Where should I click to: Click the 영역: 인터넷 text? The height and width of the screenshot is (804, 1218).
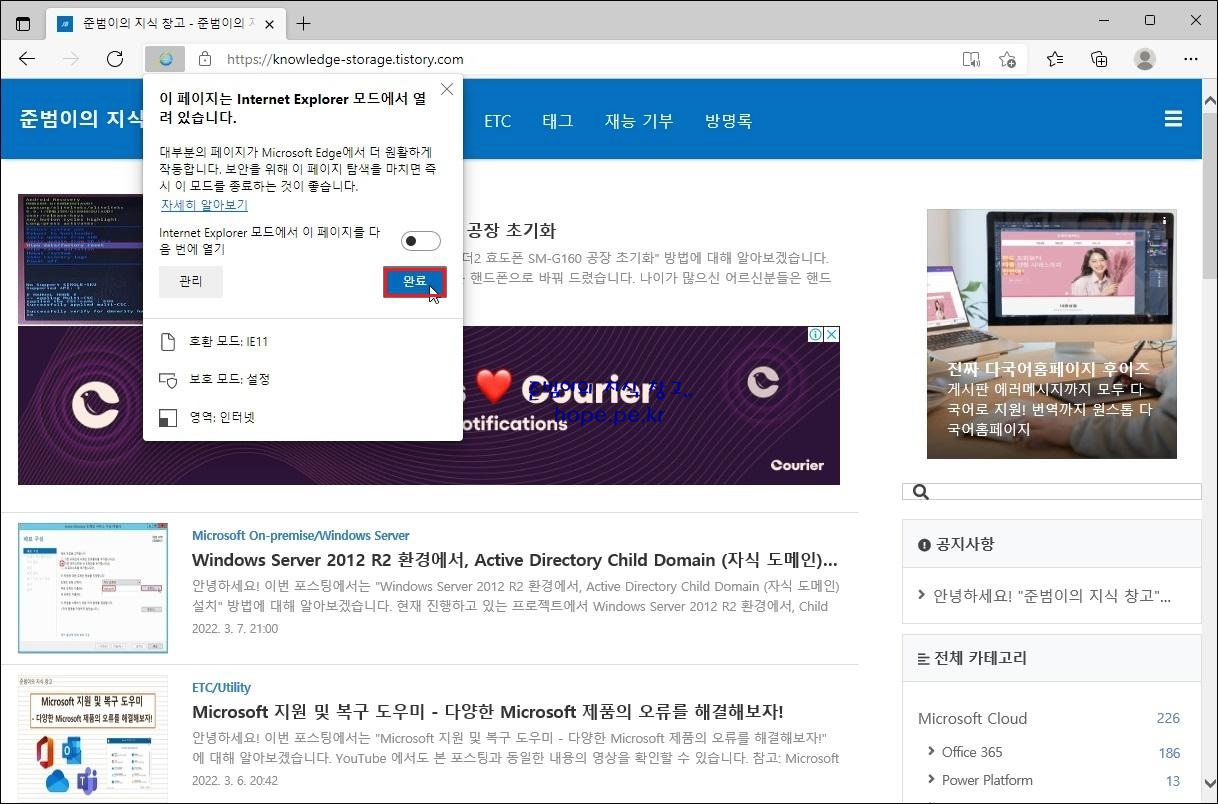click(222, 417)
